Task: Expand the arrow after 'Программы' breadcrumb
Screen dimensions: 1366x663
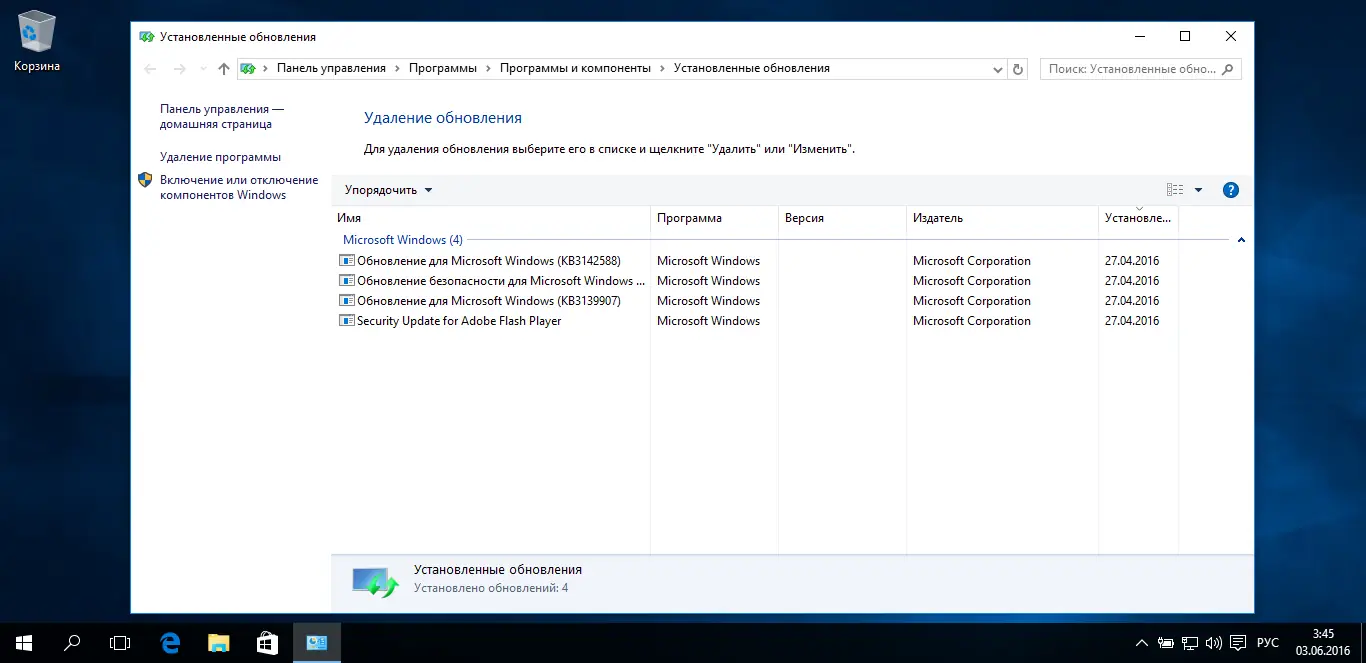Action: (x=488, y=68)
